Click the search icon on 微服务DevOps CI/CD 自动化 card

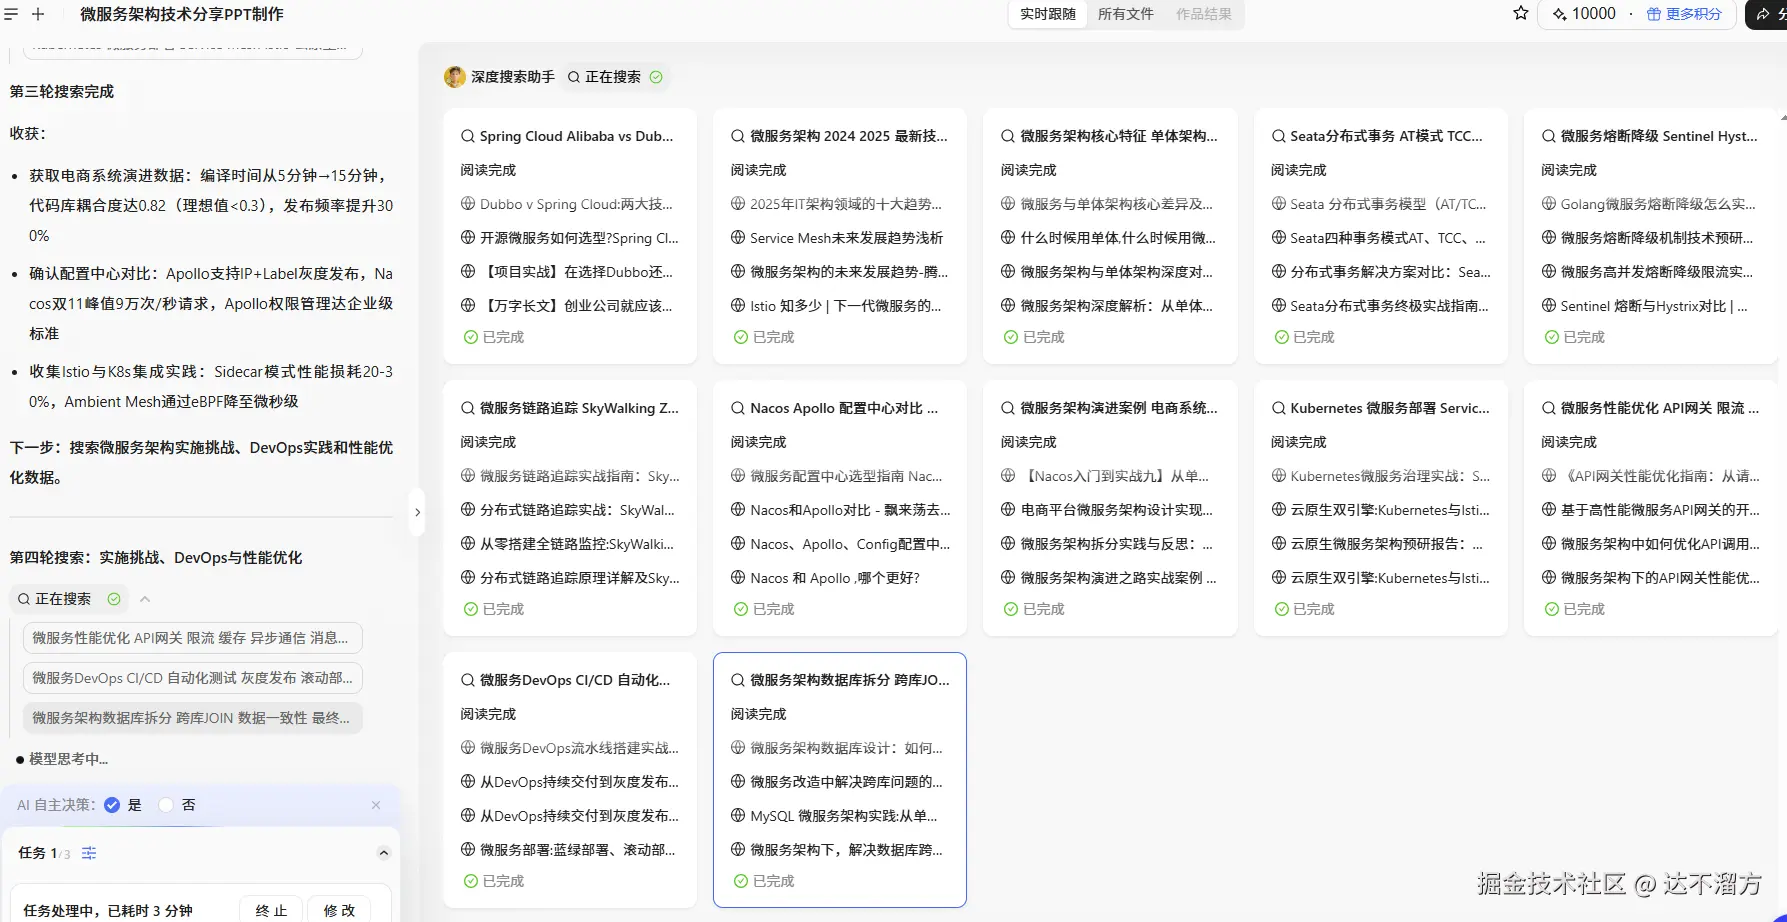[x=467, y=680]
